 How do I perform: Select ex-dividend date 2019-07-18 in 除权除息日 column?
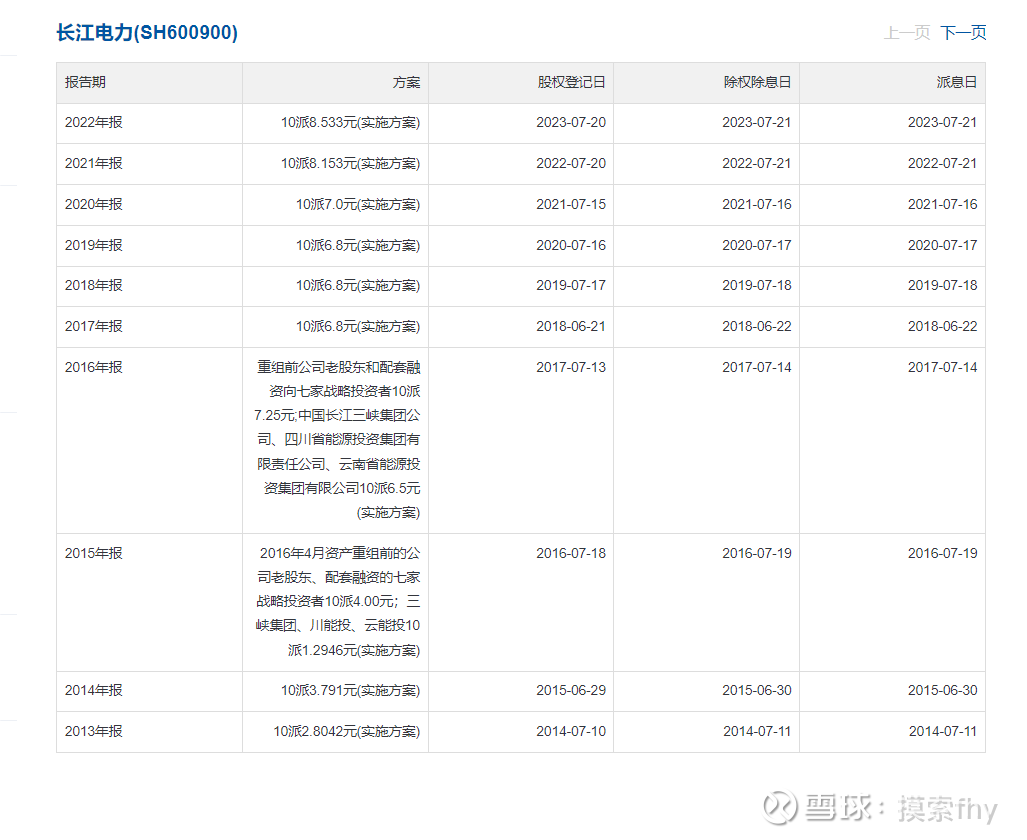tap(757, 286)
